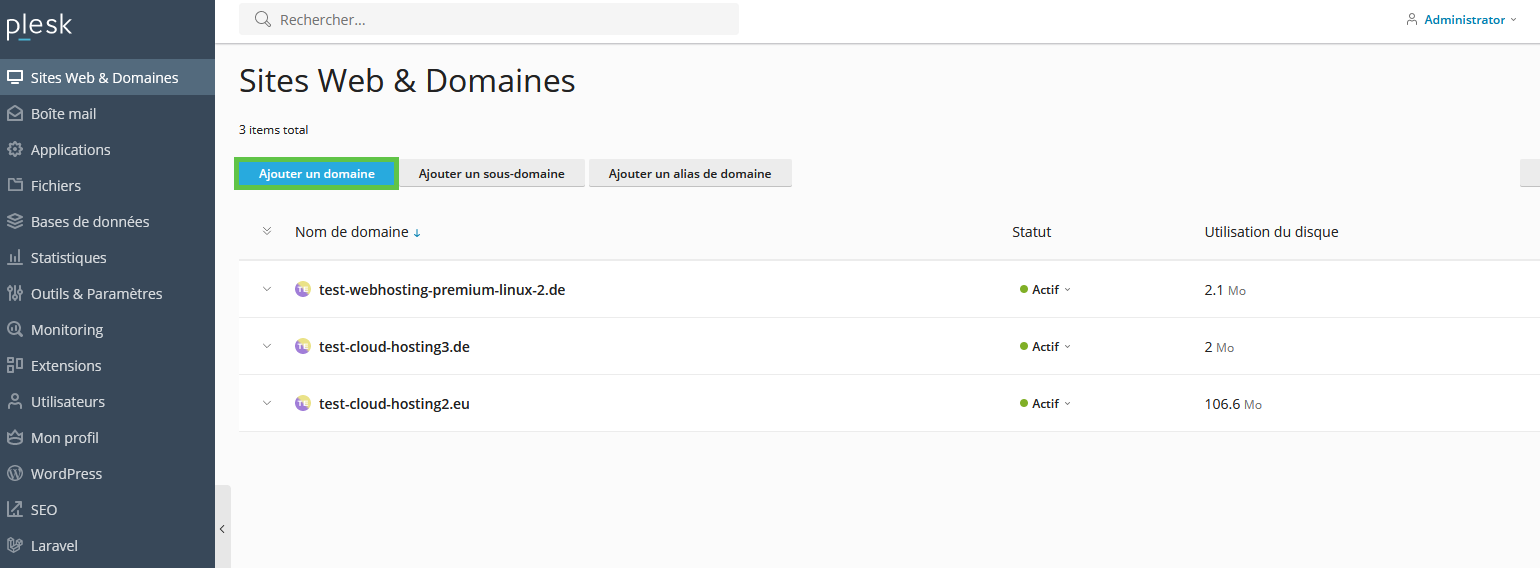This screenshot has width=1540, height=568.
Task: Click the "3 items total" text
Action: [274, 130]
